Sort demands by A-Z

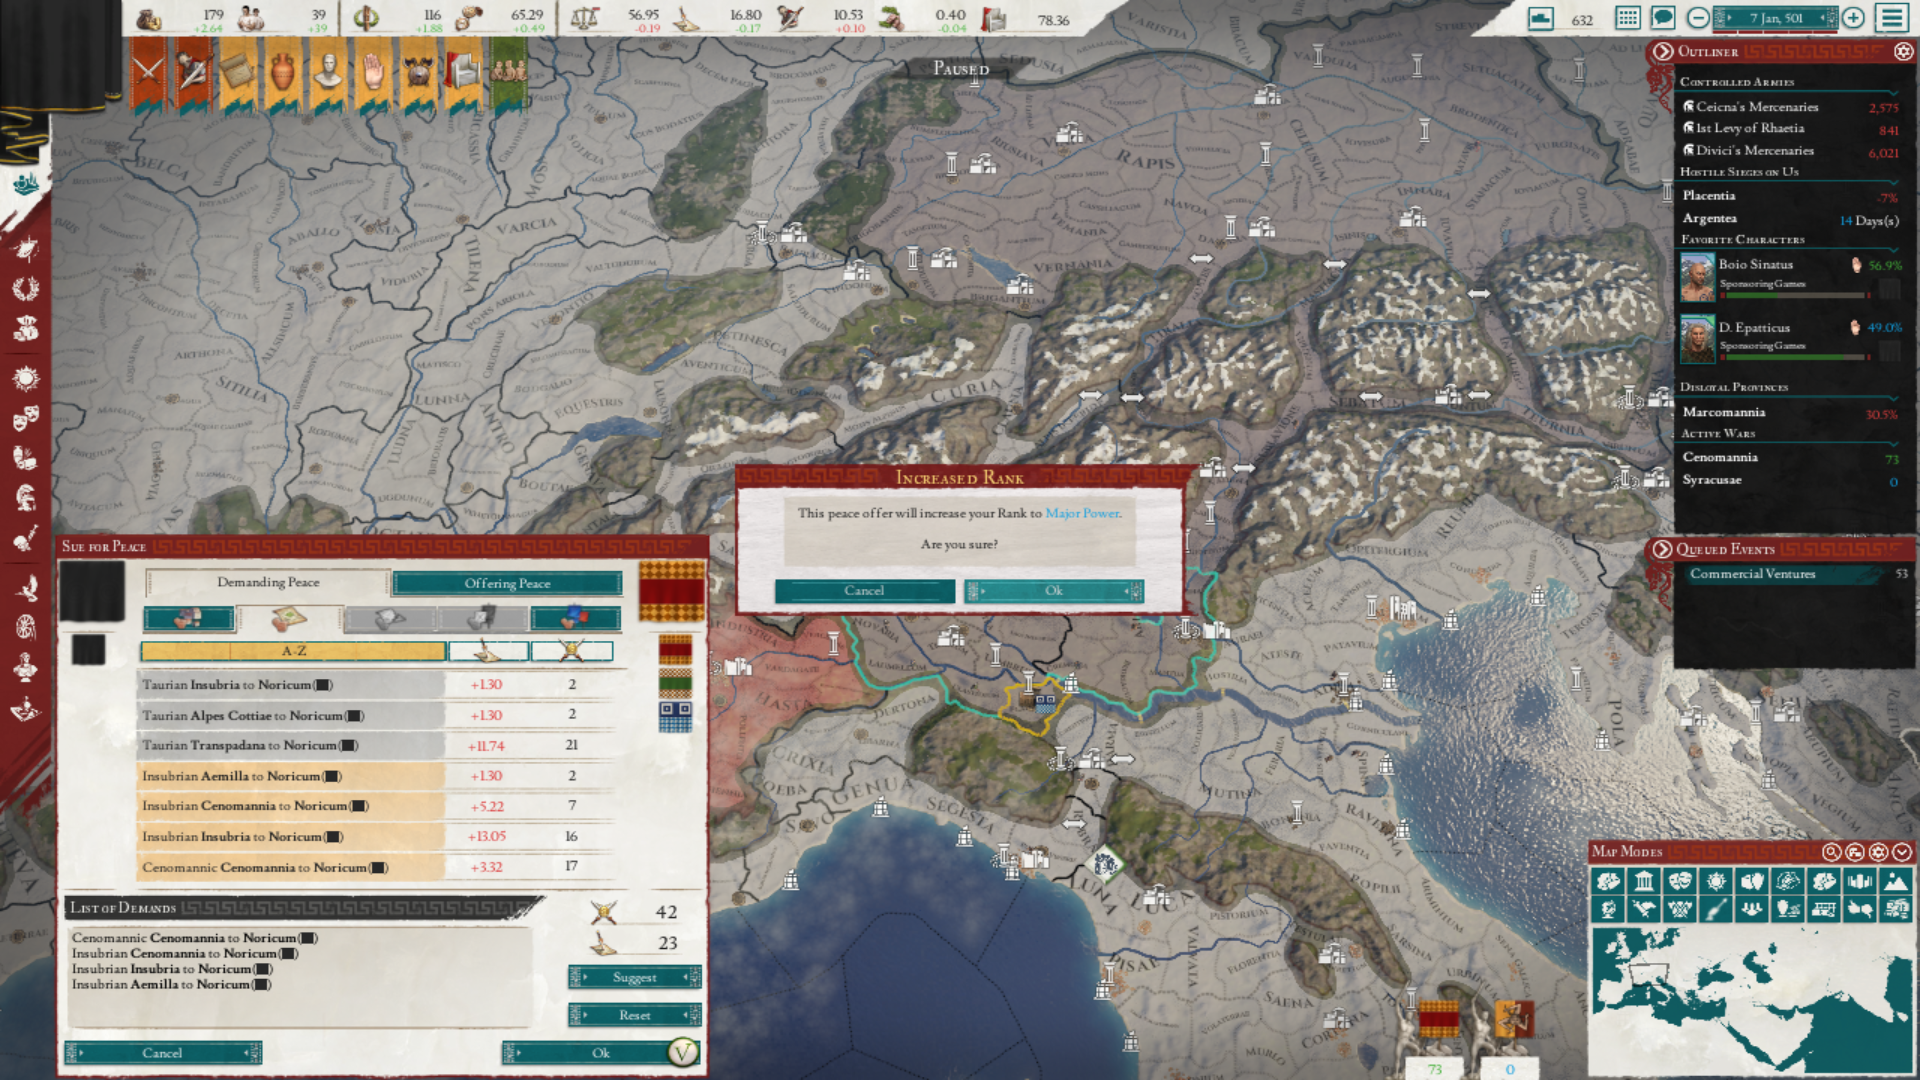click(293, 651)
